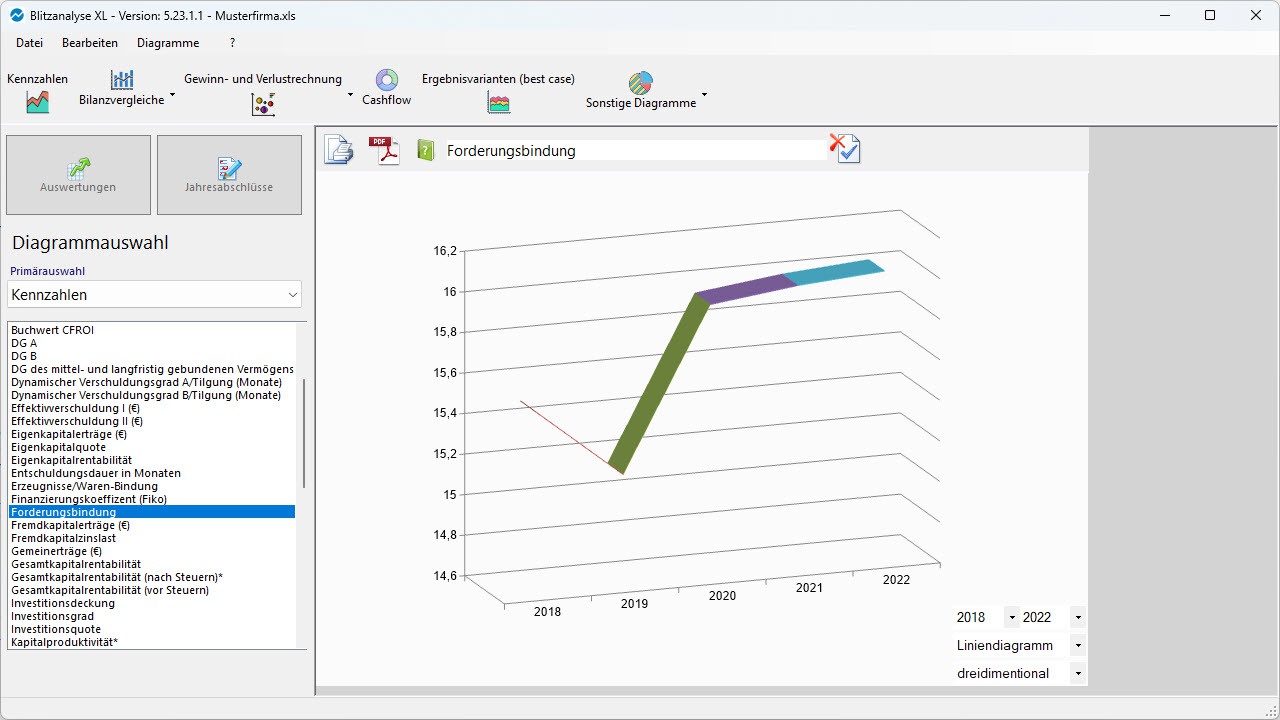This screenshot has width=1280, height=720.
Task: Select Gemeinerträge (€) entry
Action: tap(152, 551)
